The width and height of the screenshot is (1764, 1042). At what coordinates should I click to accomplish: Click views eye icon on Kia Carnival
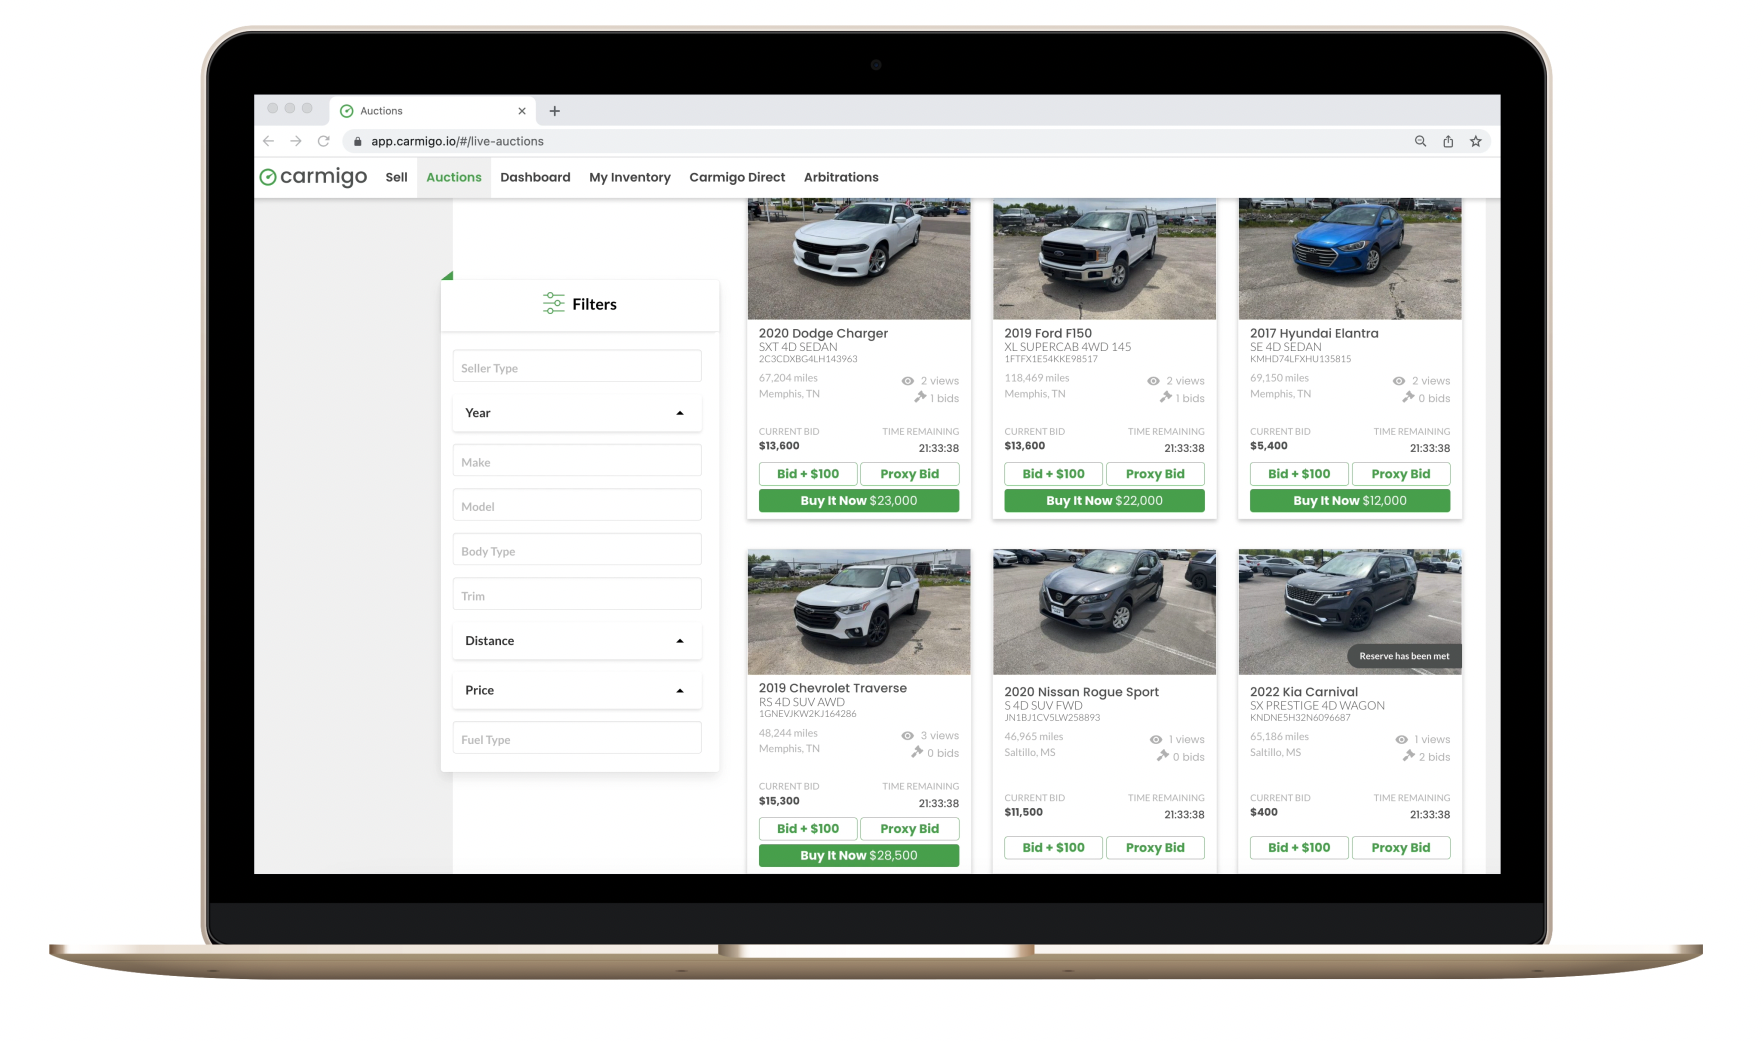tap(1402, 740)
